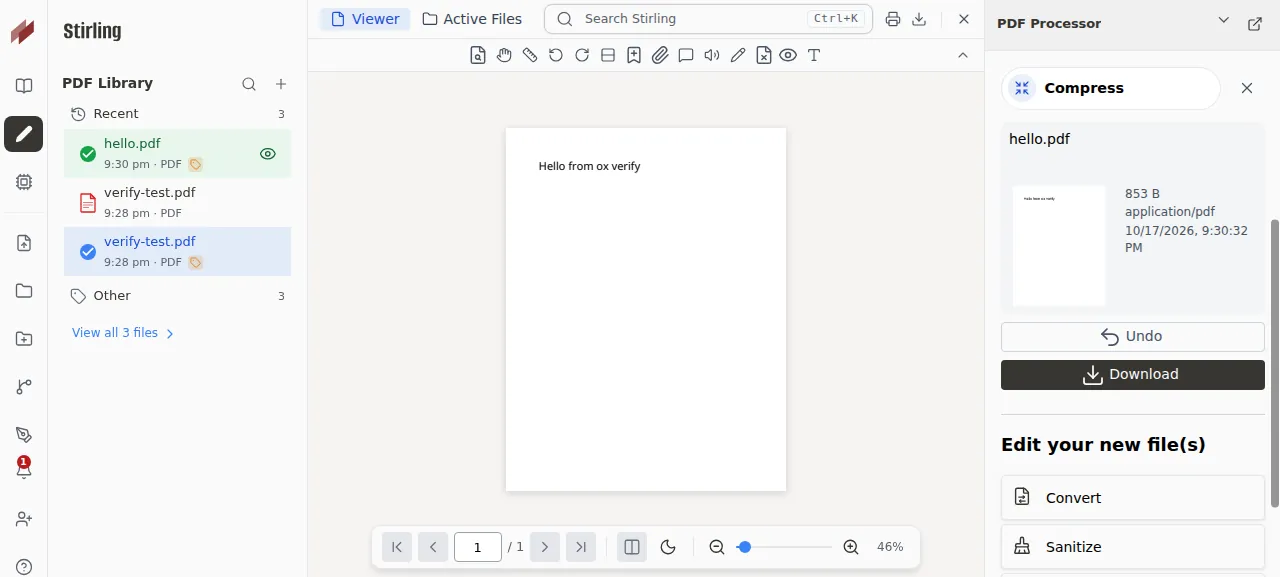
Task: Select the pencil draw tool in toolbar
Action: pos(738,55)
